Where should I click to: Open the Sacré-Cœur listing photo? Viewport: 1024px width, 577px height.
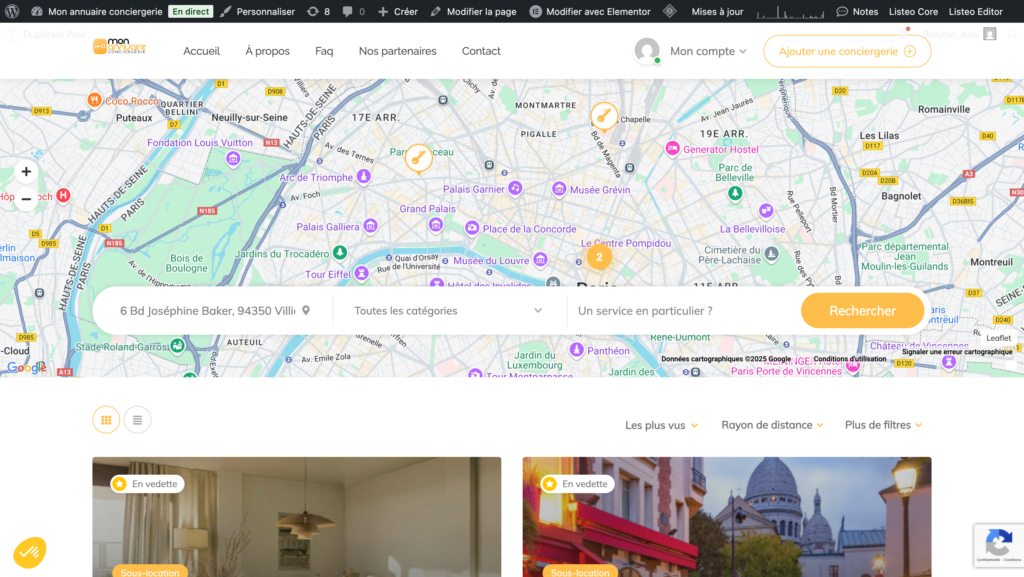727,517
